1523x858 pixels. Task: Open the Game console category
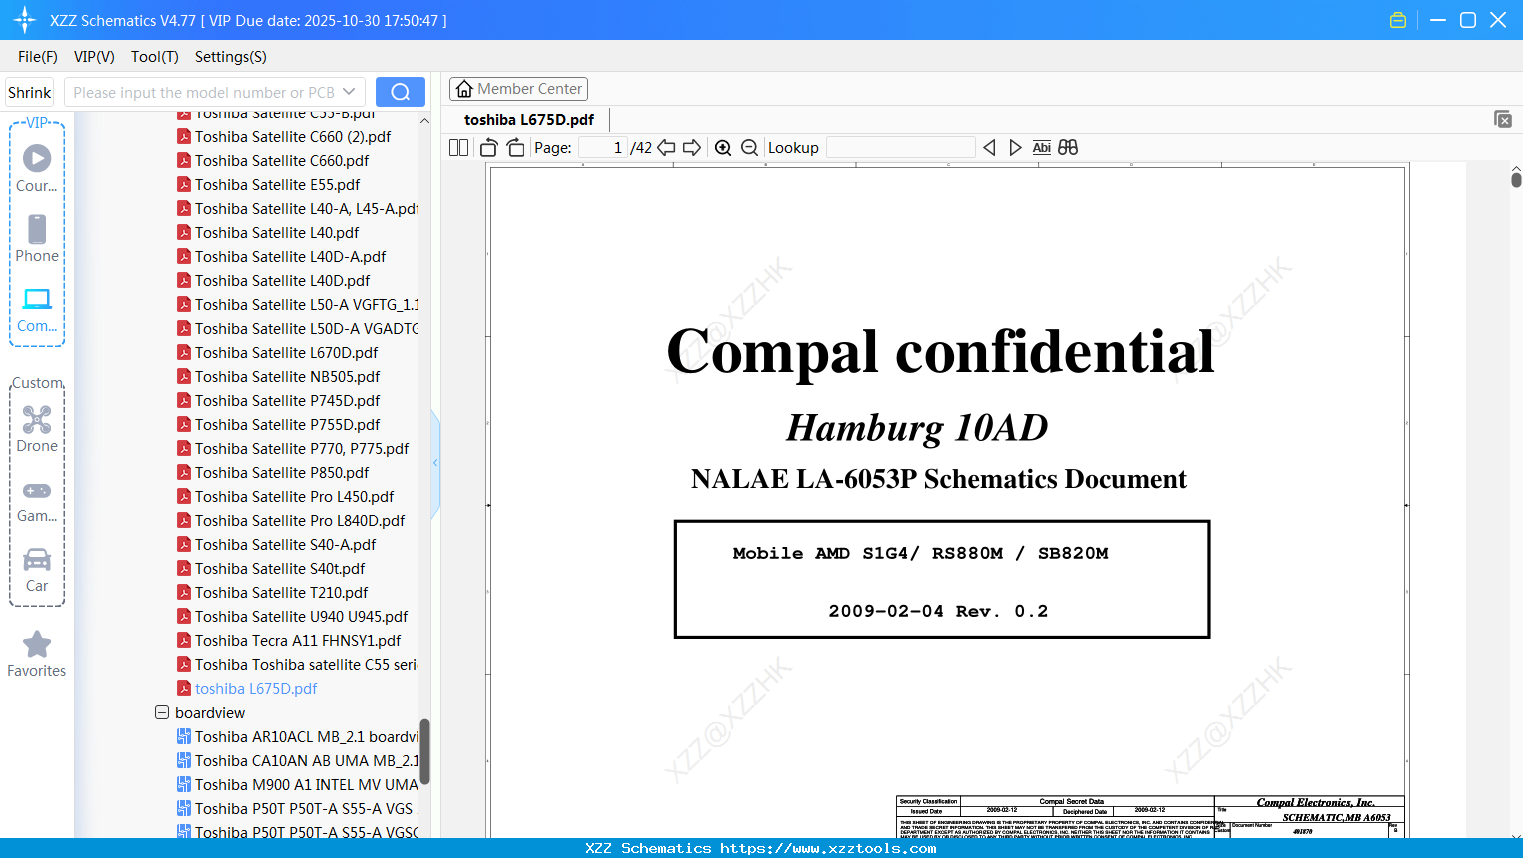37,501
